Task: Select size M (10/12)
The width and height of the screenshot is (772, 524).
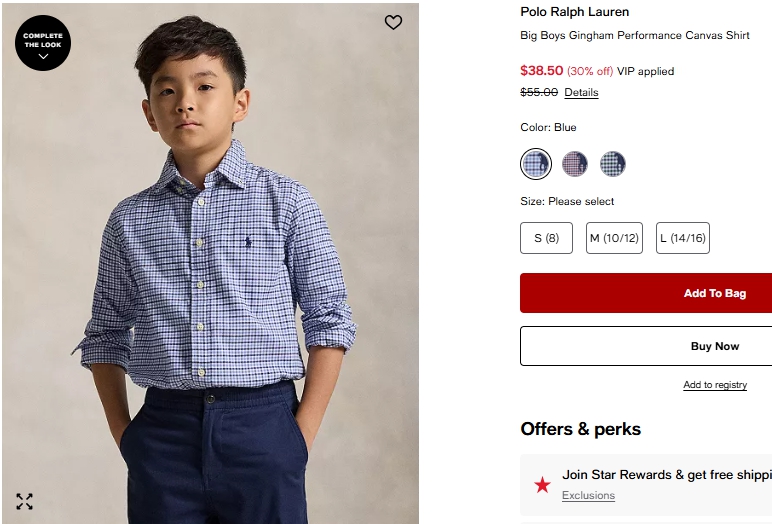Action: coord(614,238)
